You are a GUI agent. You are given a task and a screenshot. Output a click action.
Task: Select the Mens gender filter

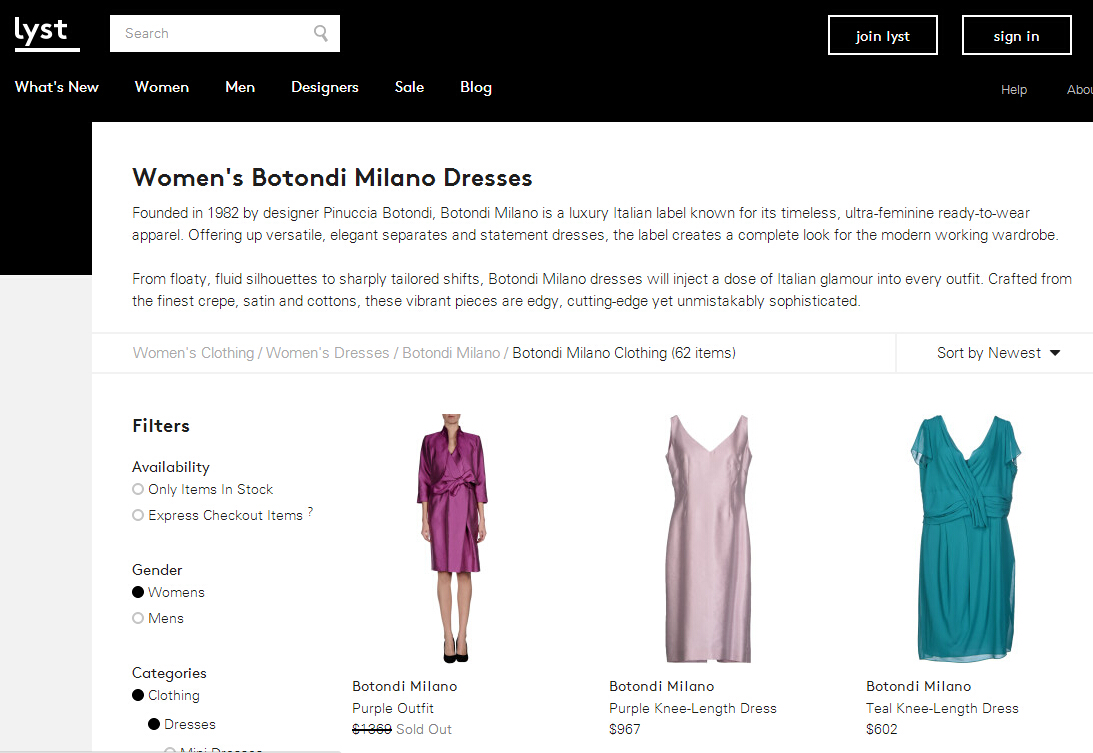click(158, 618)
